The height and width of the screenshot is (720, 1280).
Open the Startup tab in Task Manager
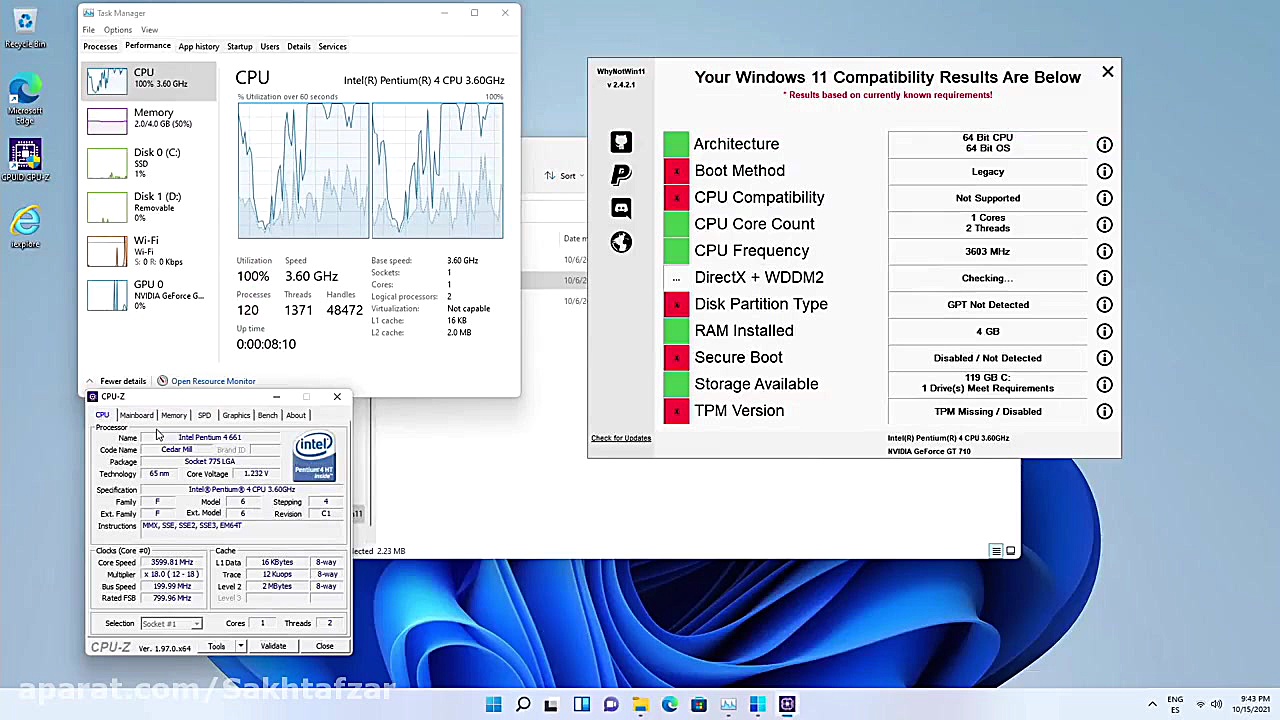(x=239, y=46)
